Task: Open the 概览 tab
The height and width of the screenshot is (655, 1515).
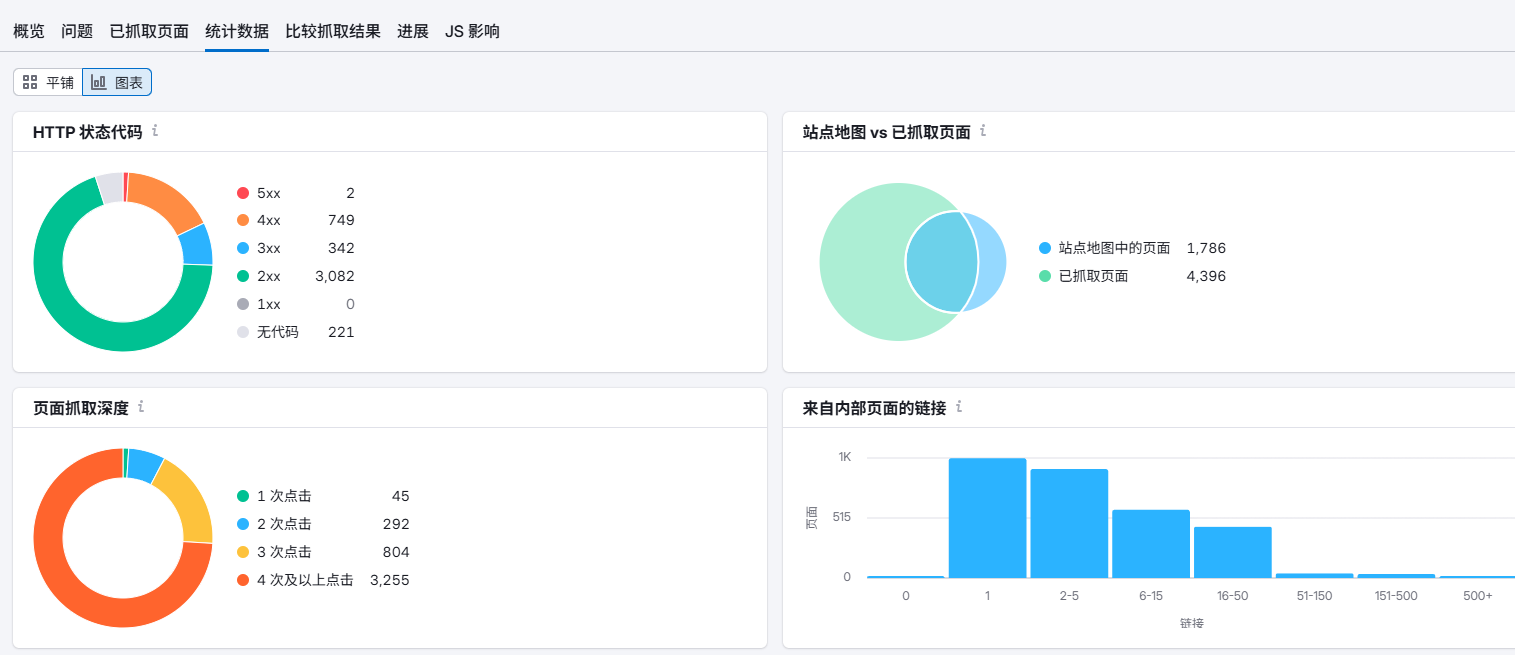Action: pos(29,31)
